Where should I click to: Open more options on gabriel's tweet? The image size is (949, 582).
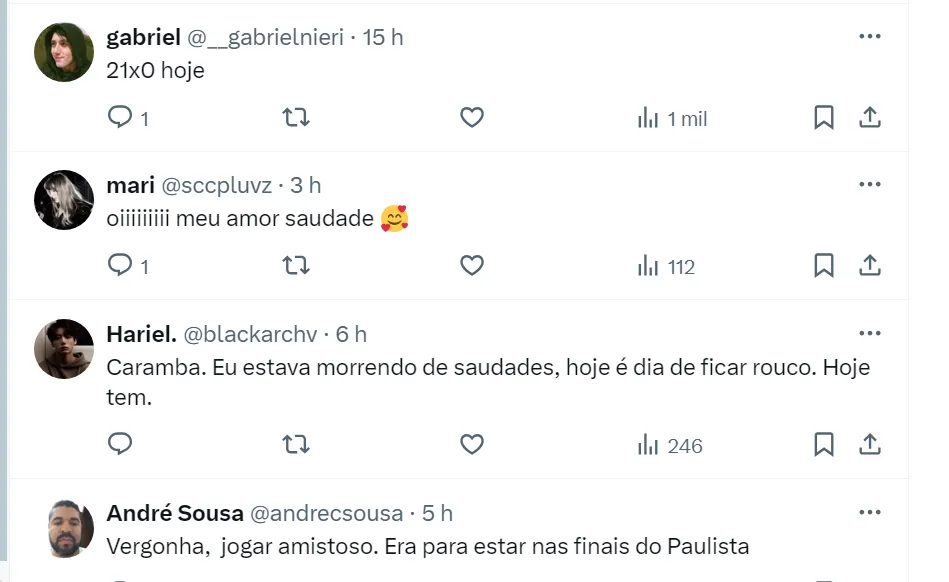pos(870,36)
